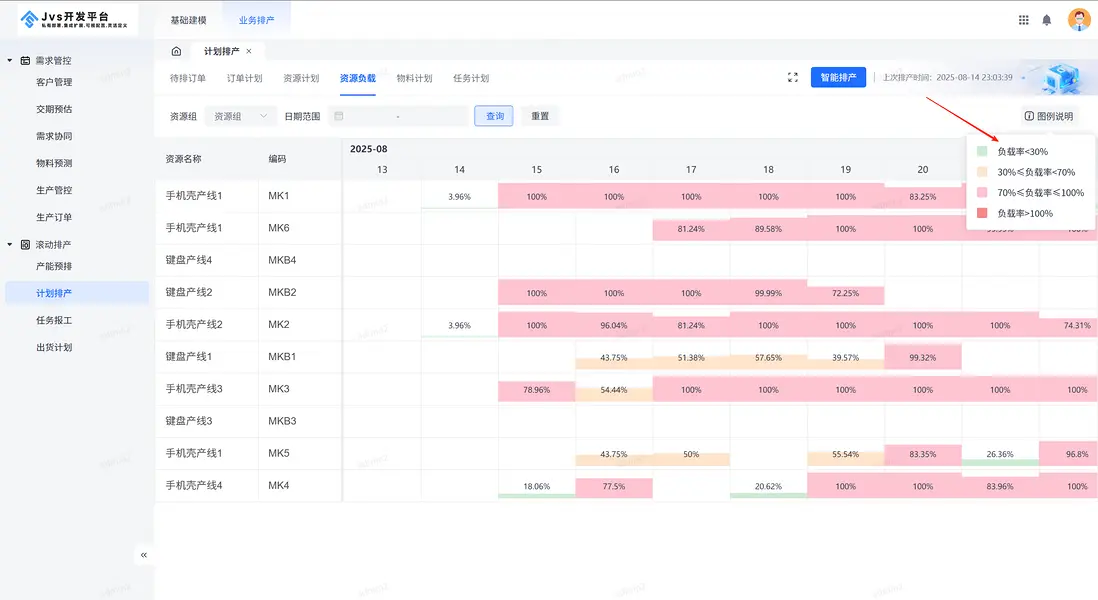Image resolution: width=1098 pixels, height=600 pixels.
Task: Open the 物料计划 tab
Action: pos(415,78)
